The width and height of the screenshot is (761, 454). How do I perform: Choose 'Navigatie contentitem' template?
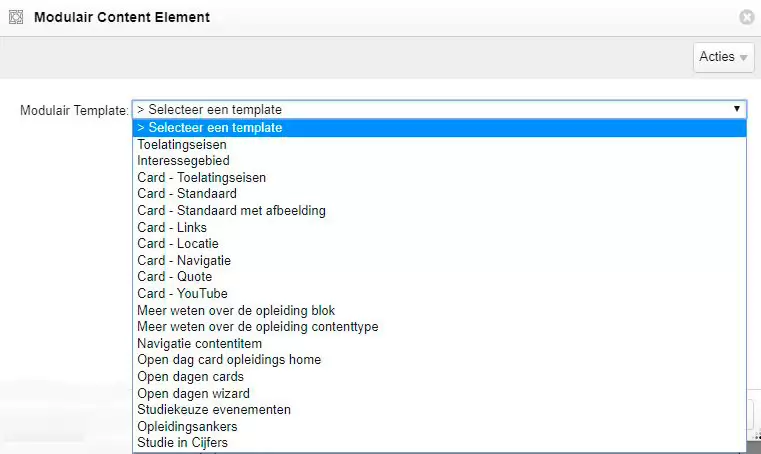[x=199, y=343]
